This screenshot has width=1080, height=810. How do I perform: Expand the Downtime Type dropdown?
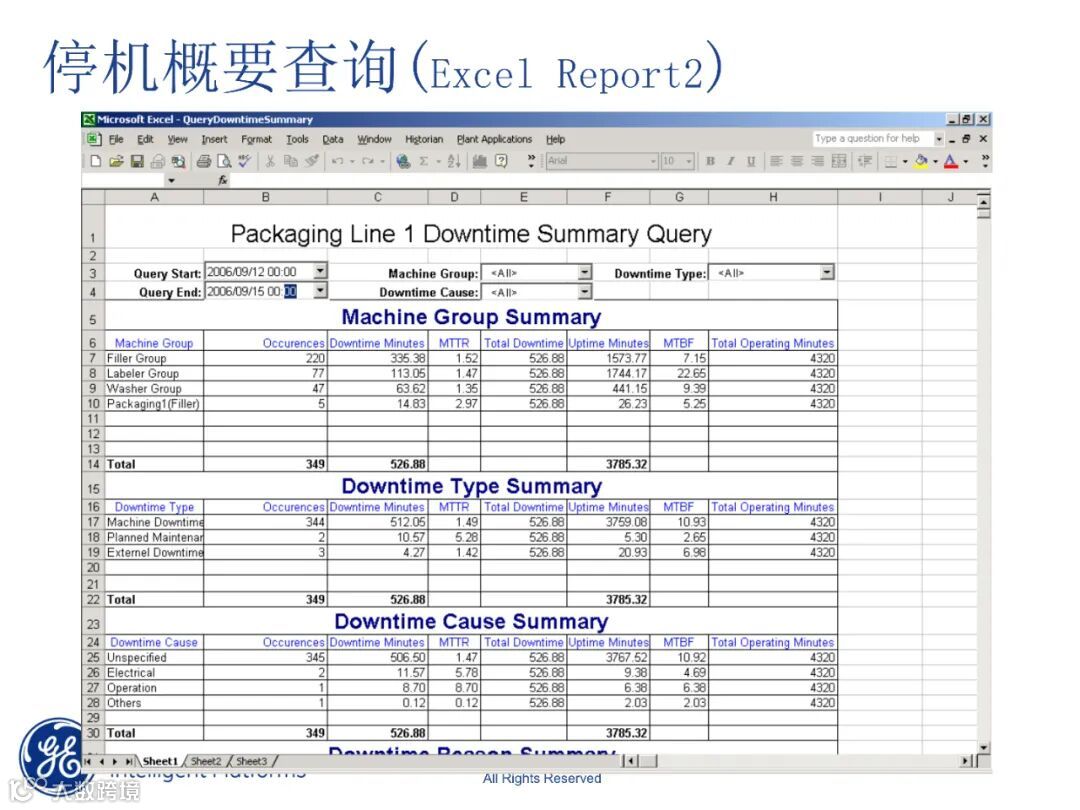[x=827, y=272]
